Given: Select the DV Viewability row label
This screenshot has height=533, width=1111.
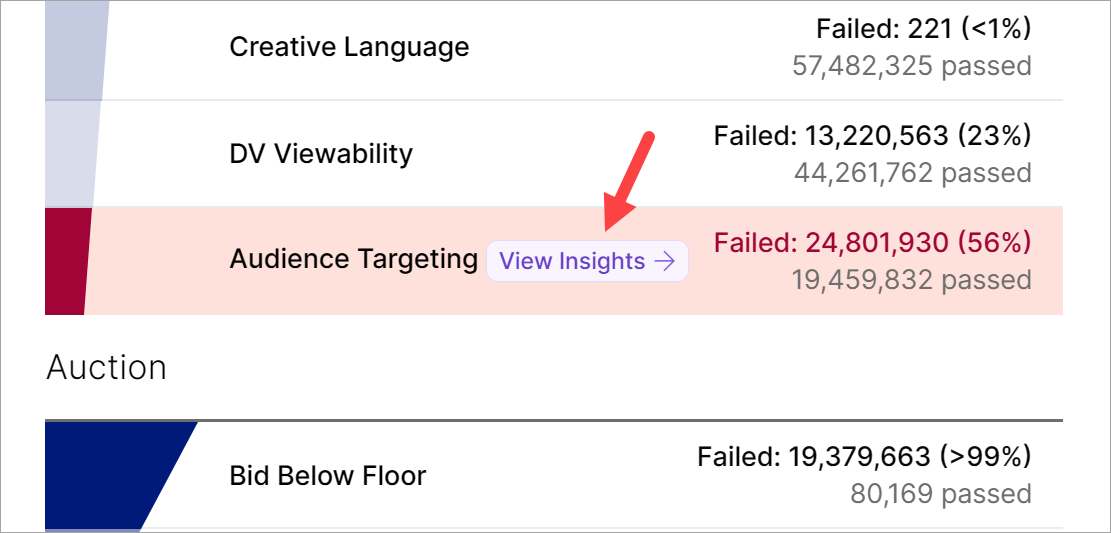Looking at the screenshot, I should pos(320,154).
